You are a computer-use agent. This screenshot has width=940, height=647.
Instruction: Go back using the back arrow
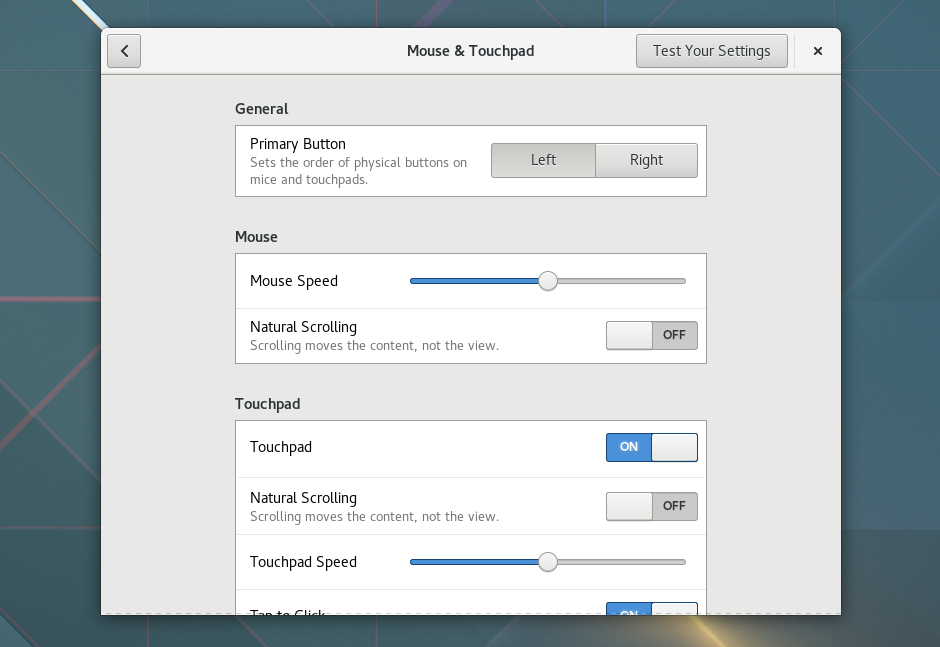click(123, 50)
